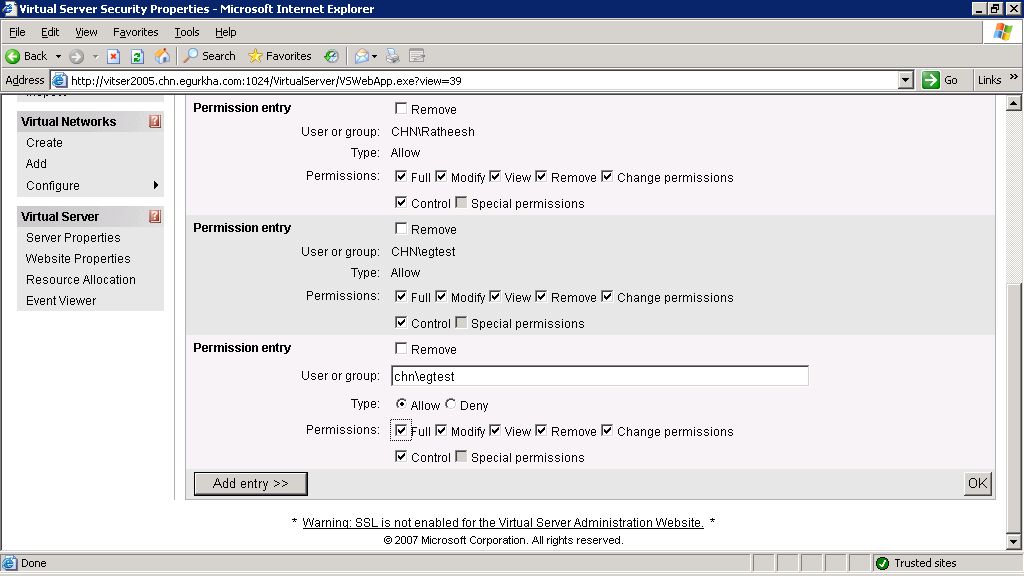Image resolution: width=1024 pixels, height=576 pixels.
Task: Open the Tools menu
Action: [x=187, y=32]
